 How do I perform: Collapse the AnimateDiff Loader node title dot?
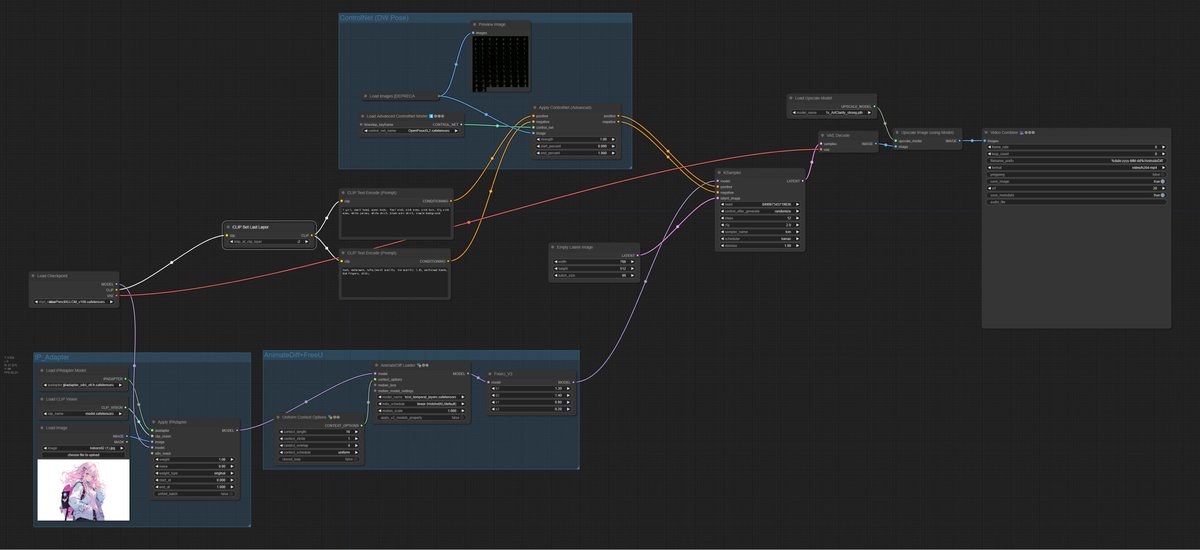(x=376, y=365)
